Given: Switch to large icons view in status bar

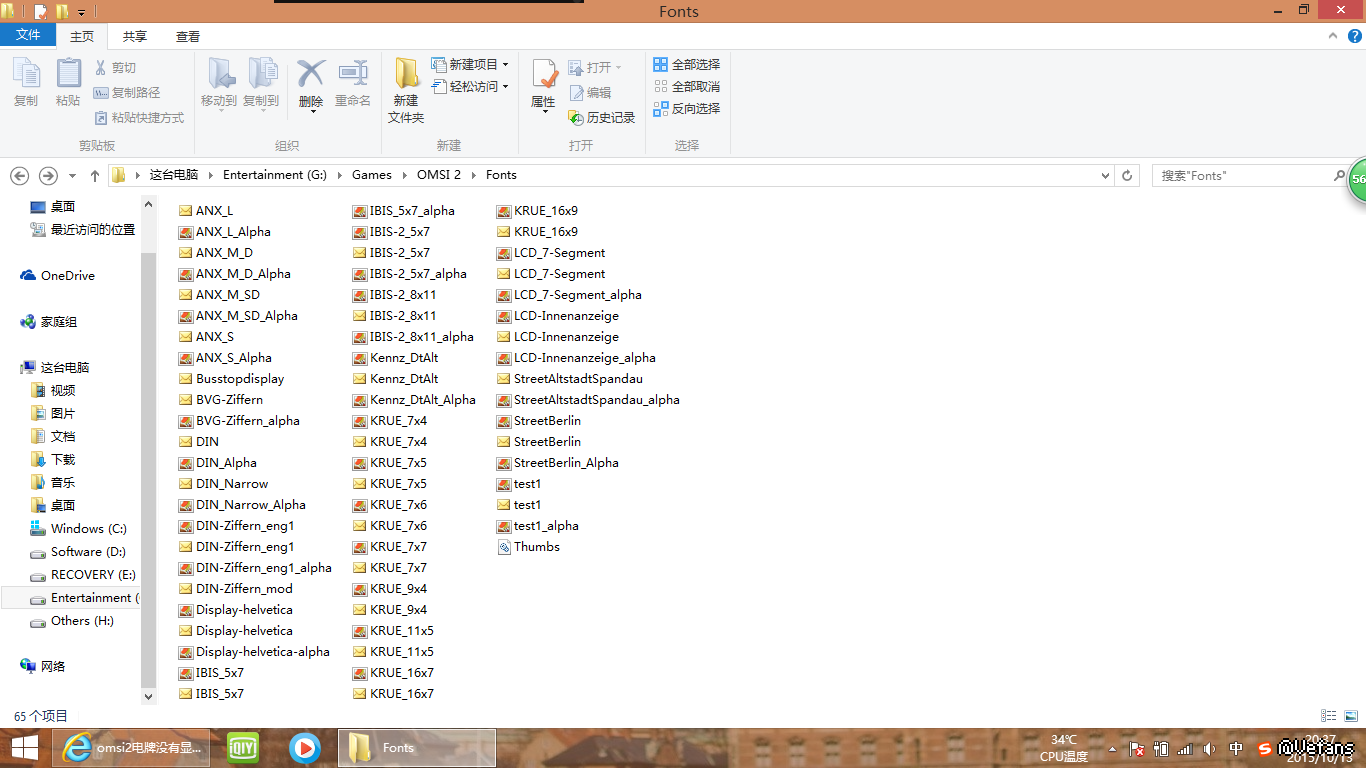Looking at the screenshot, I should [x=1352, y=716].
